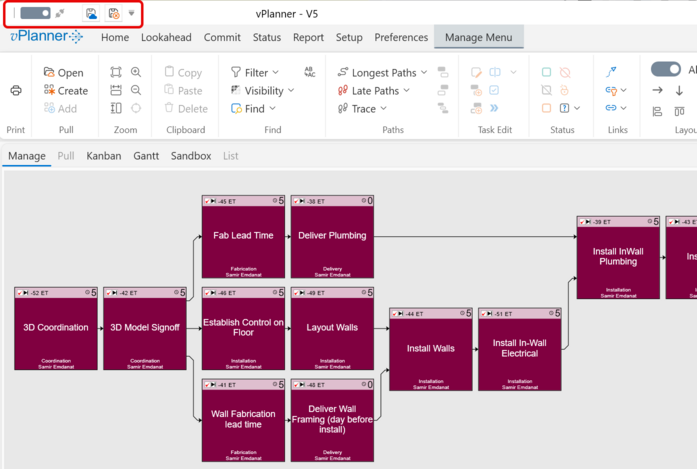Open the Visibility dropdown
This screenshot has width=697, height=469.
pyautogui.click(x=262, y=91)
